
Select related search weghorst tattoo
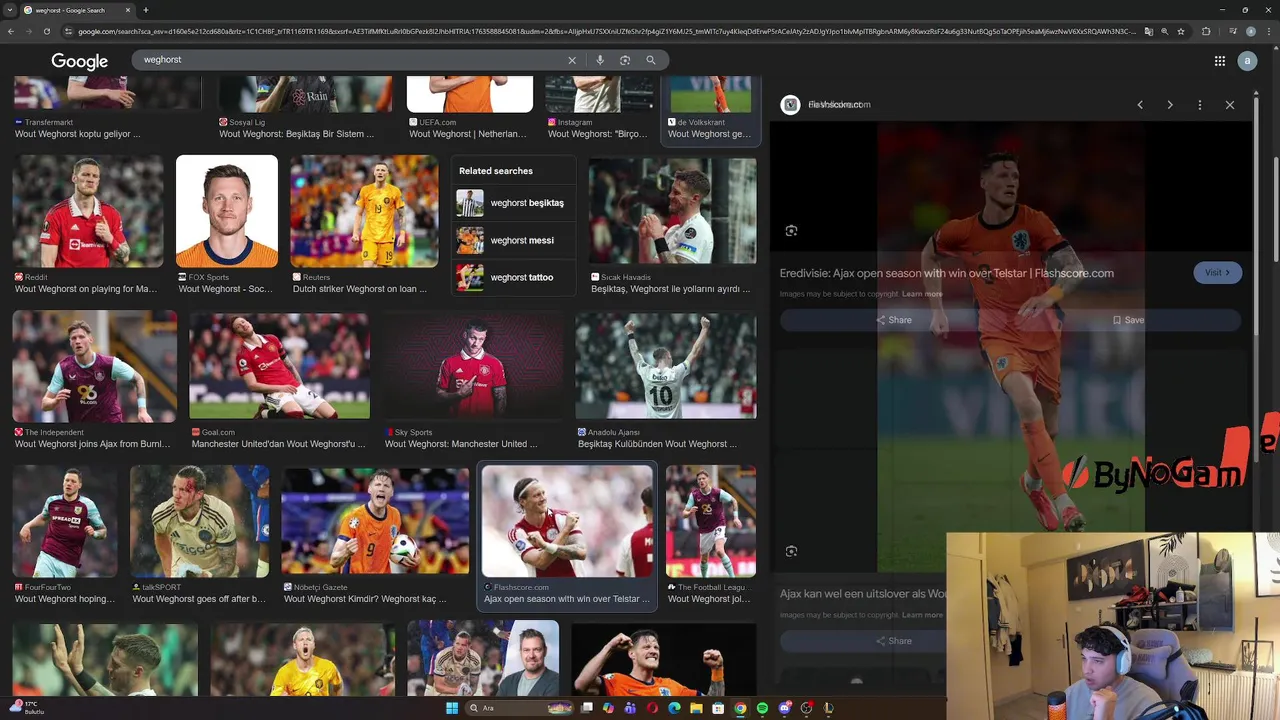514,277
